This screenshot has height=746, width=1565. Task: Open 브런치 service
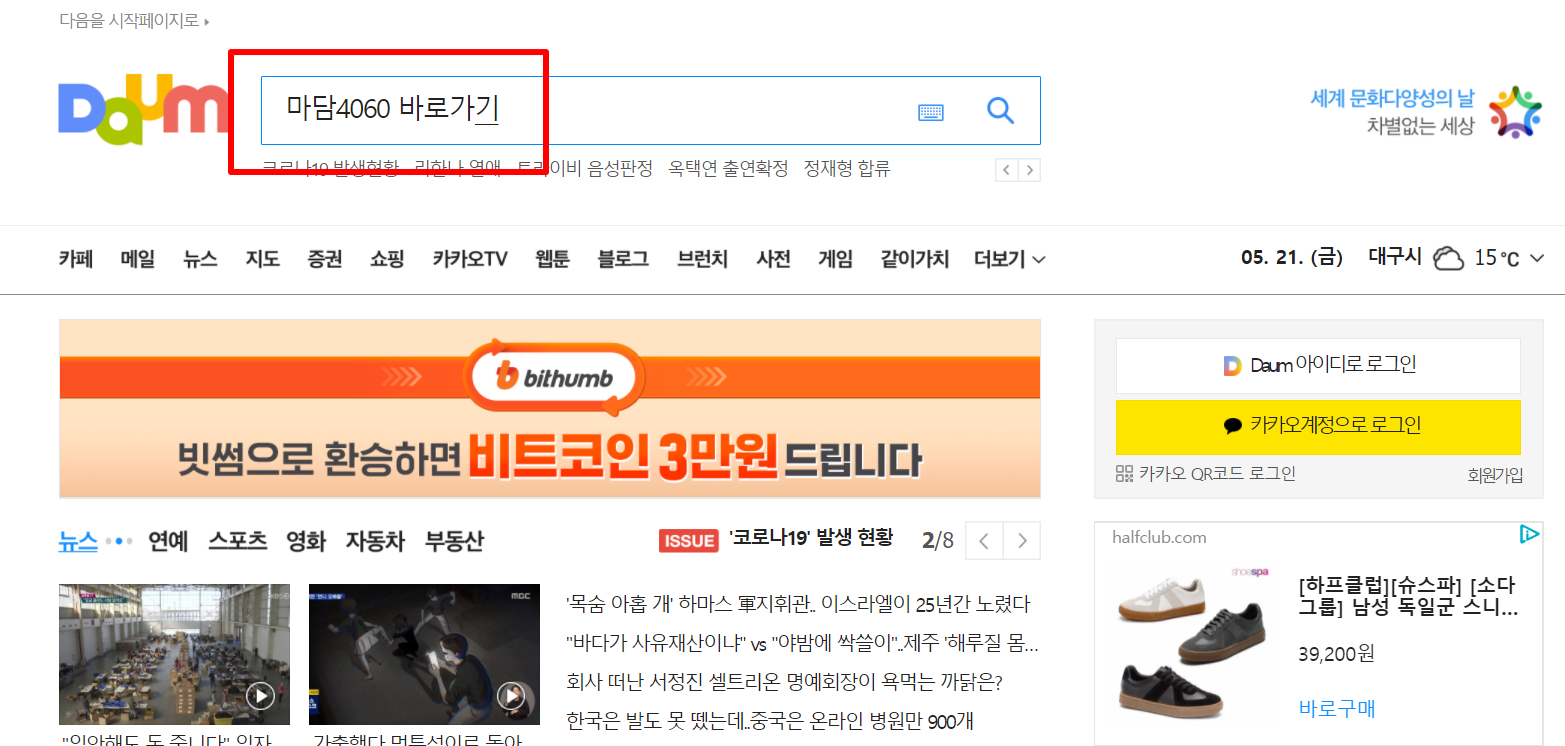[x=702, y=259]
